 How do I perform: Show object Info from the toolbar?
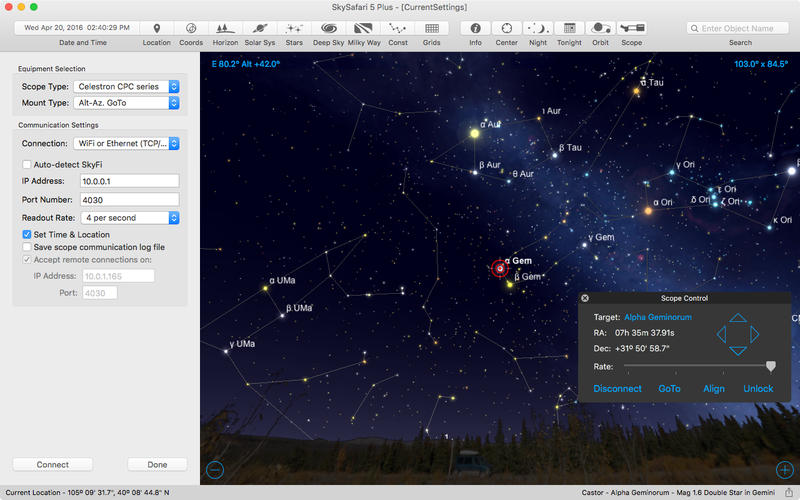[476, 29]
